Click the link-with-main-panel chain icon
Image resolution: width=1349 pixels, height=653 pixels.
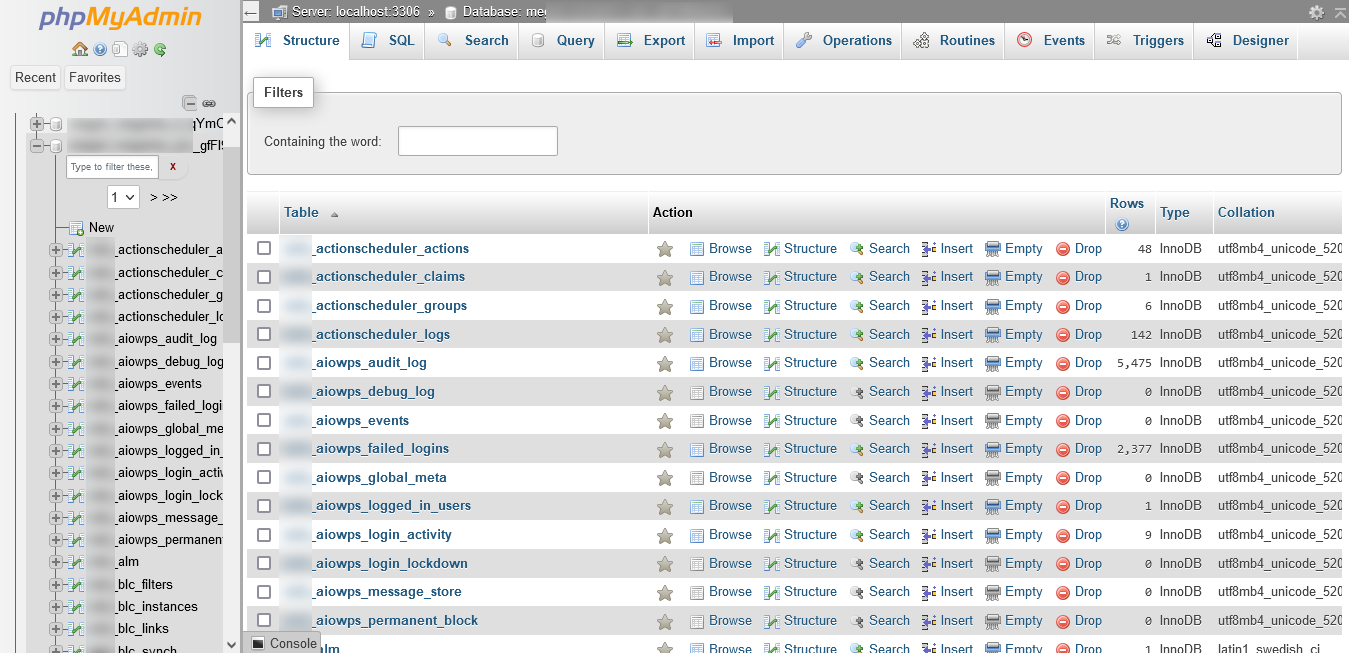coord(209,103)
